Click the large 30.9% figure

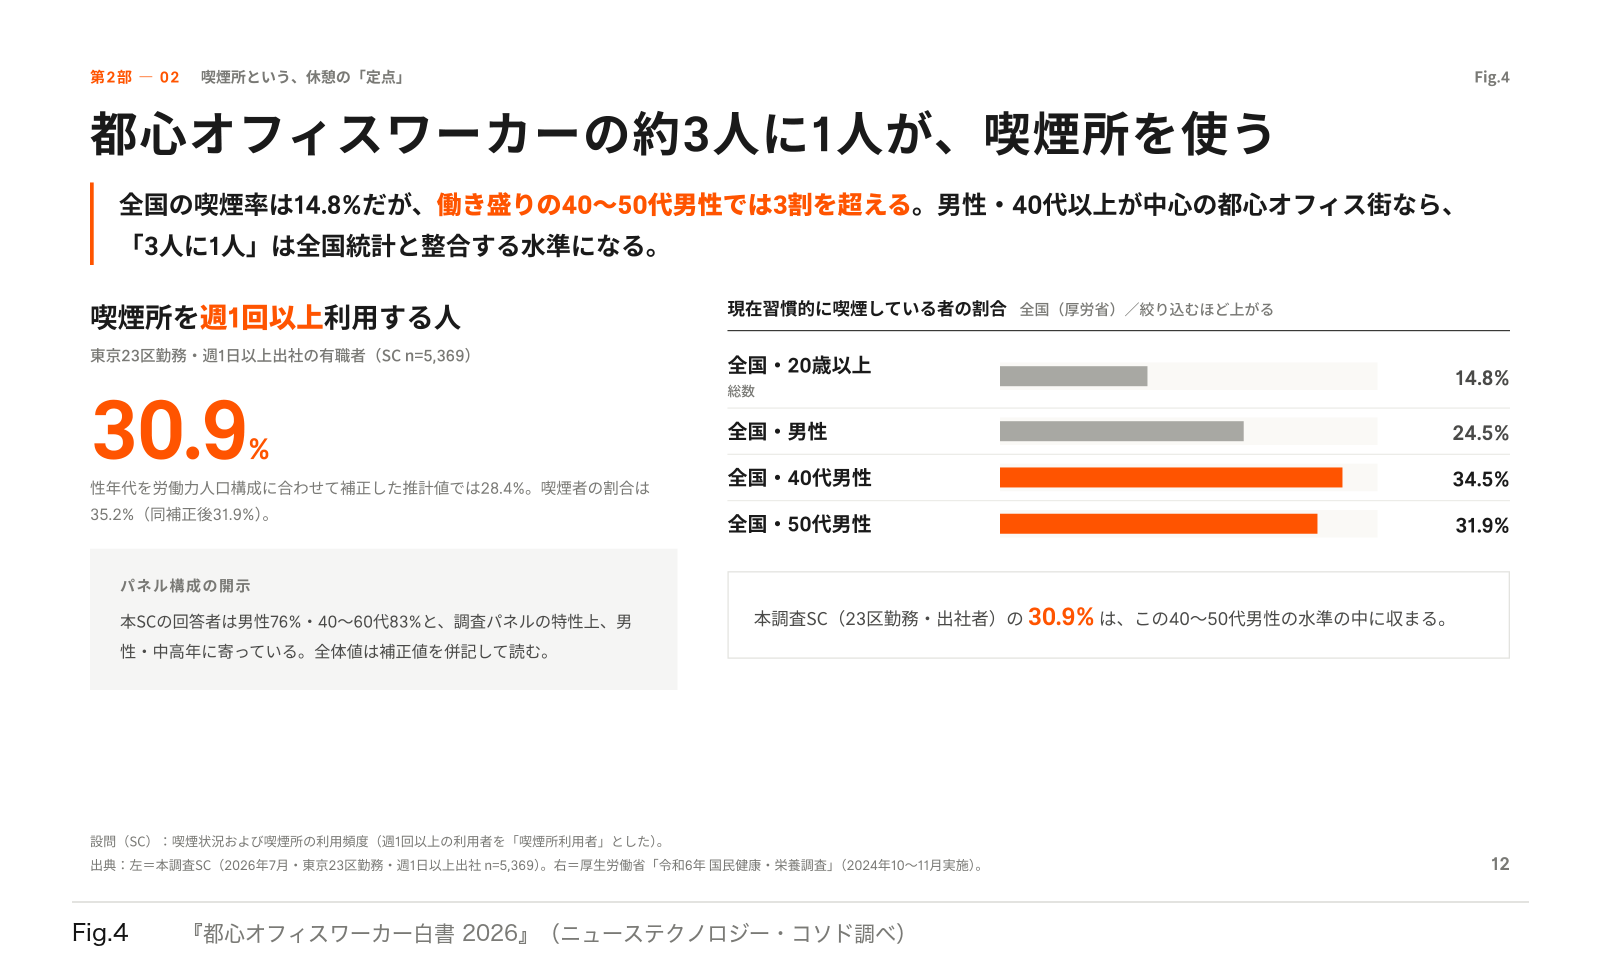180,431
